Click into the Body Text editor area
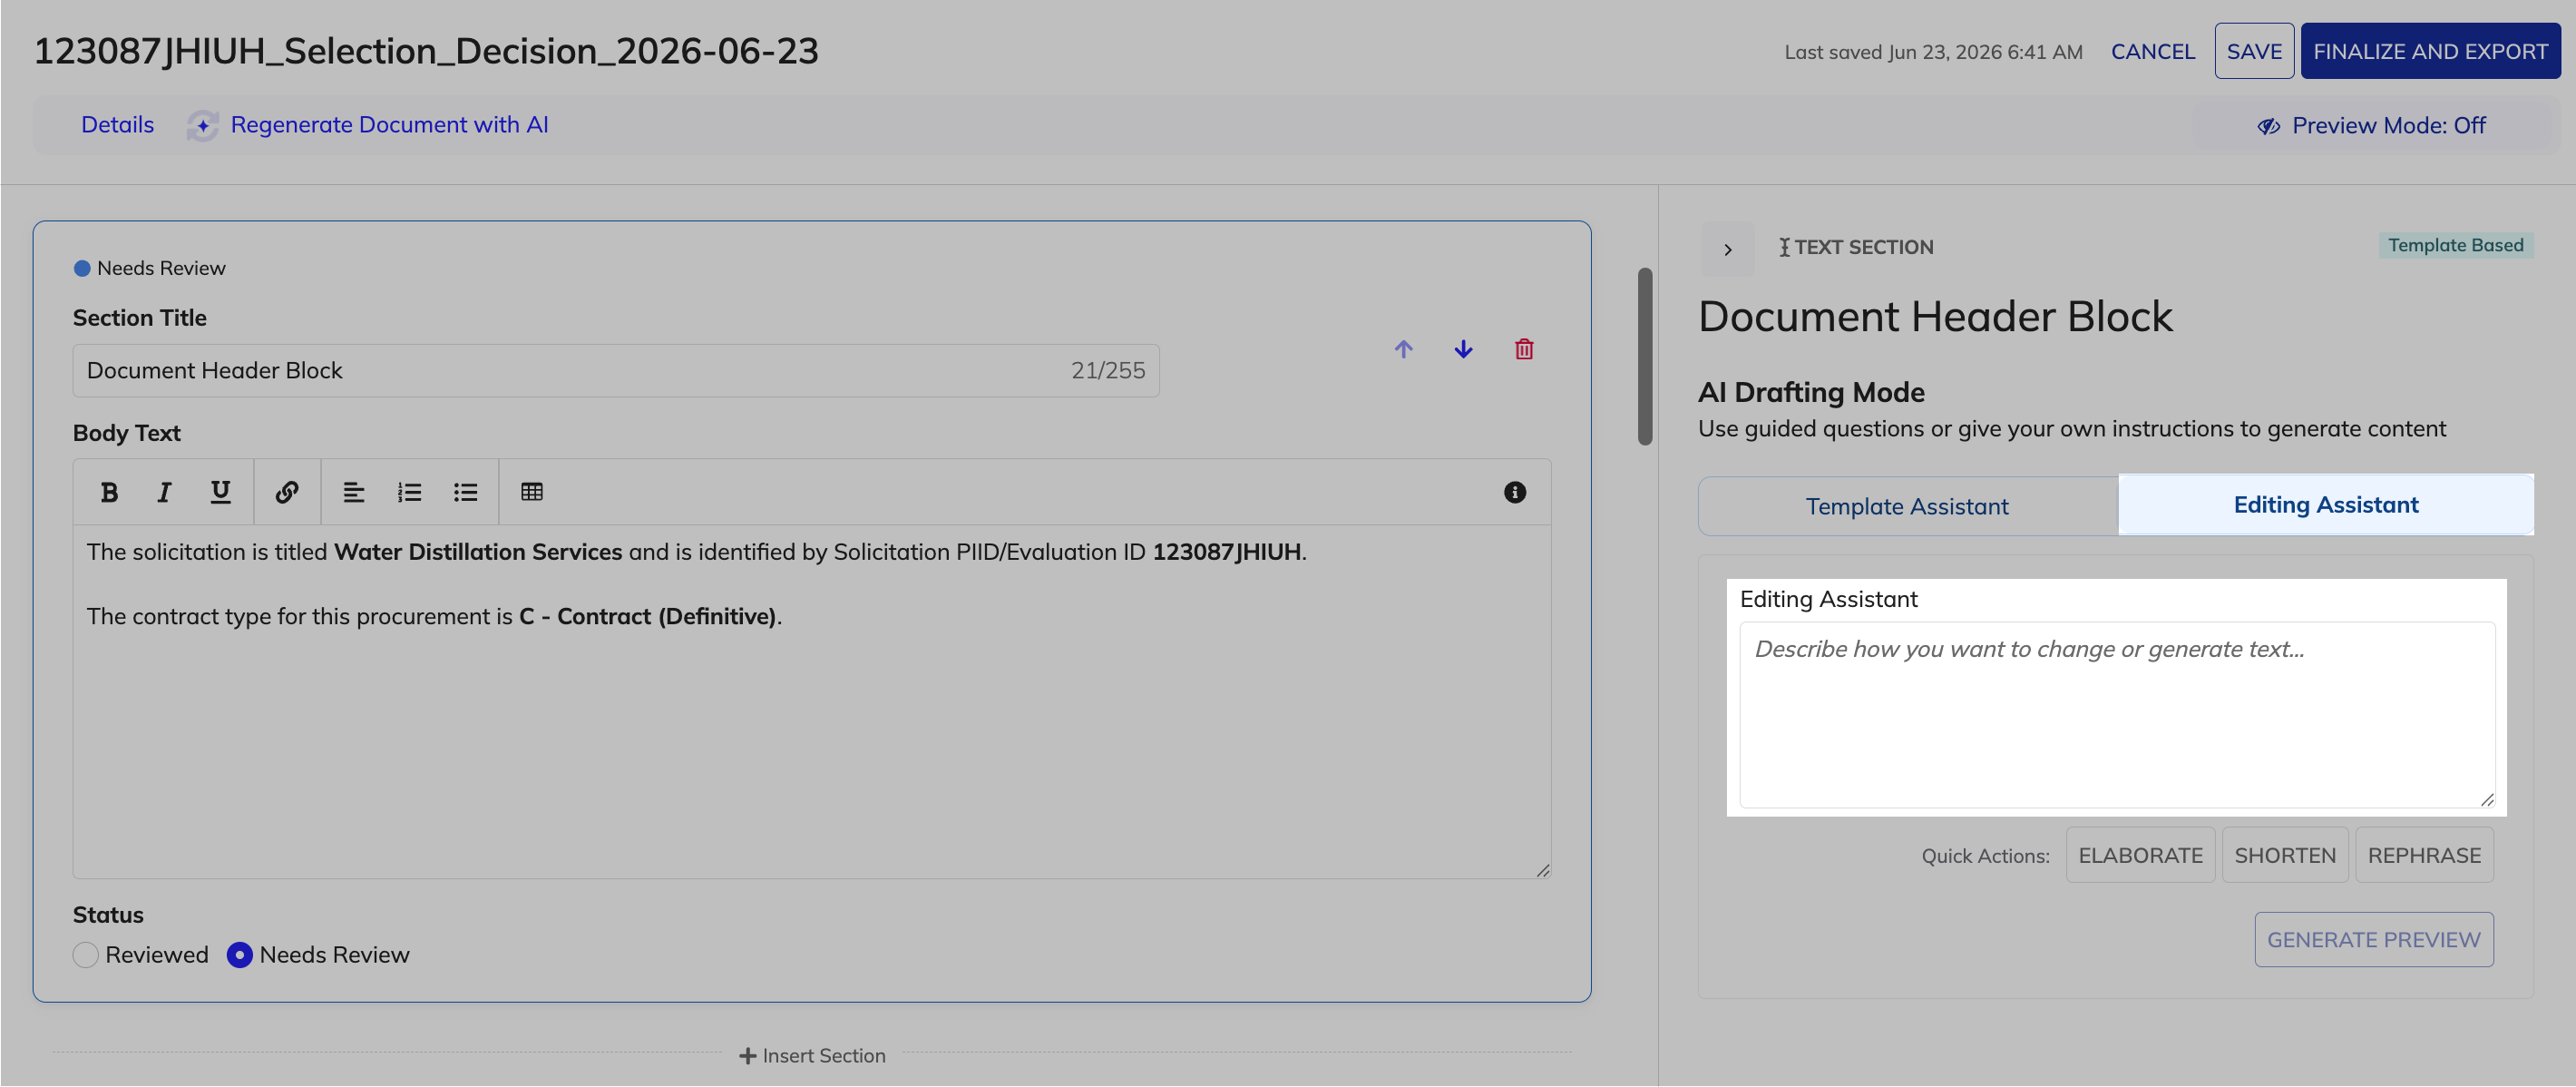2576x1087 pixels. click(x=811, y=701)
